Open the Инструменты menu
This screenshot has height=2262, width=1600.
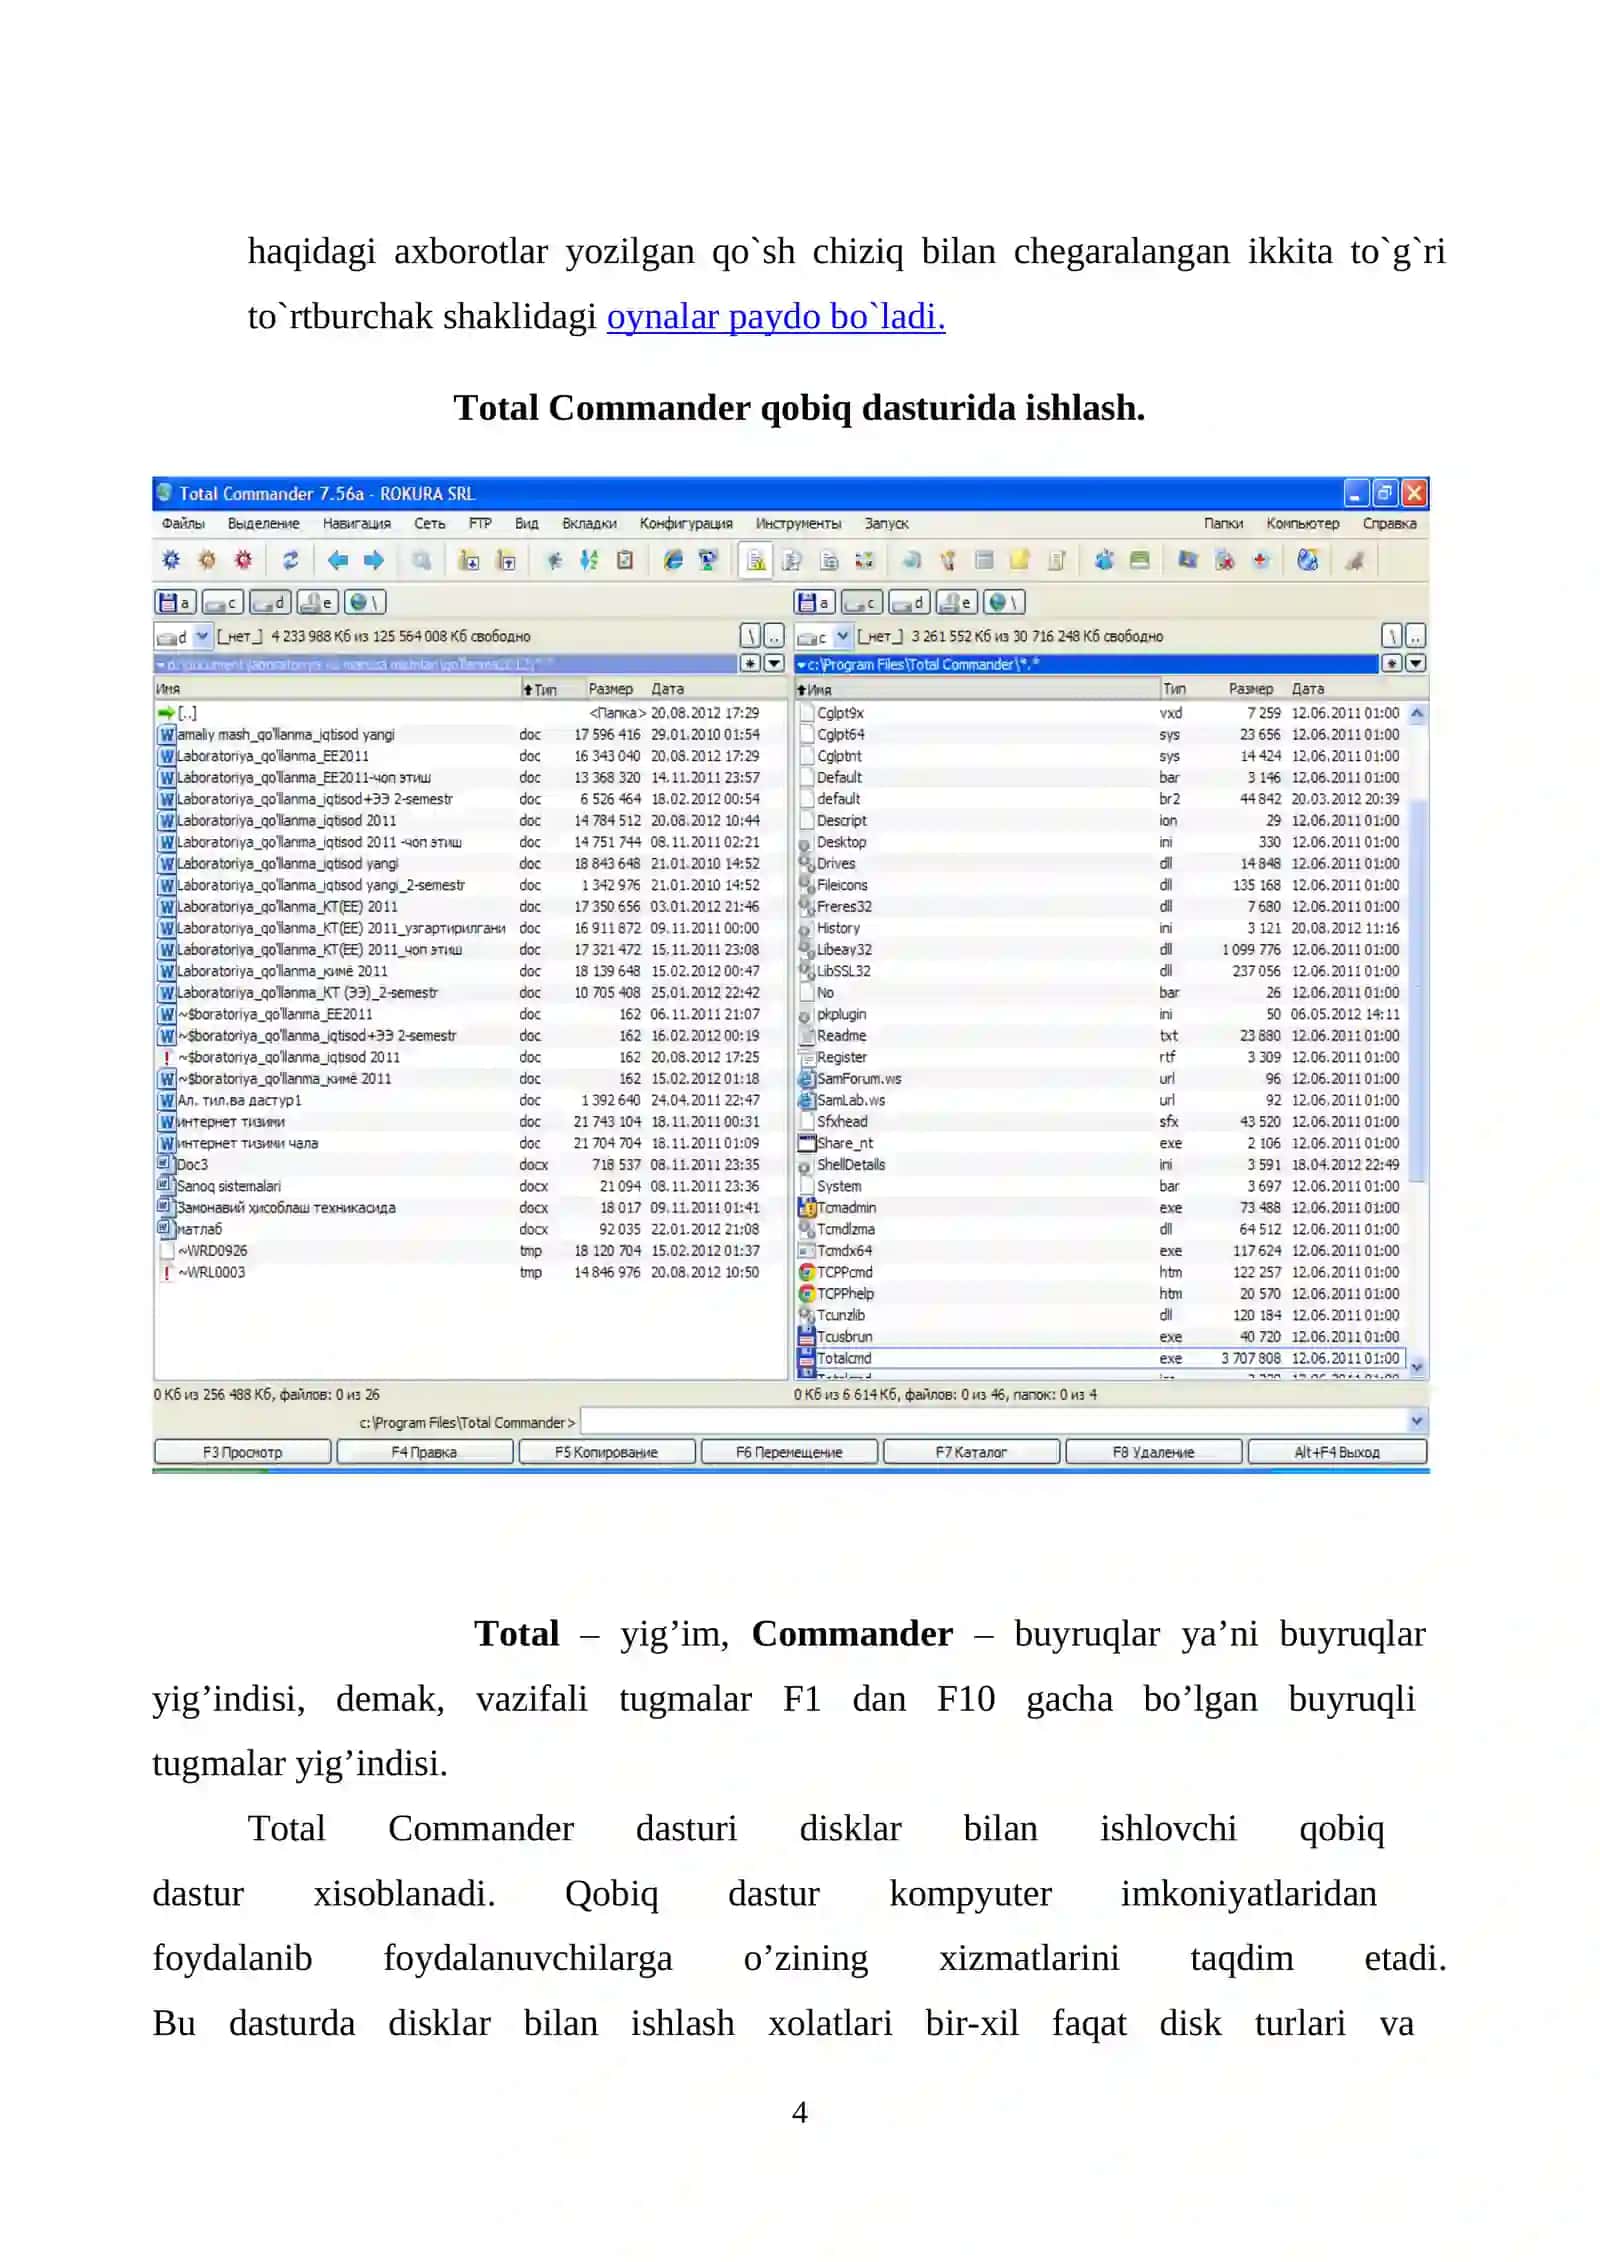[798, 523]
